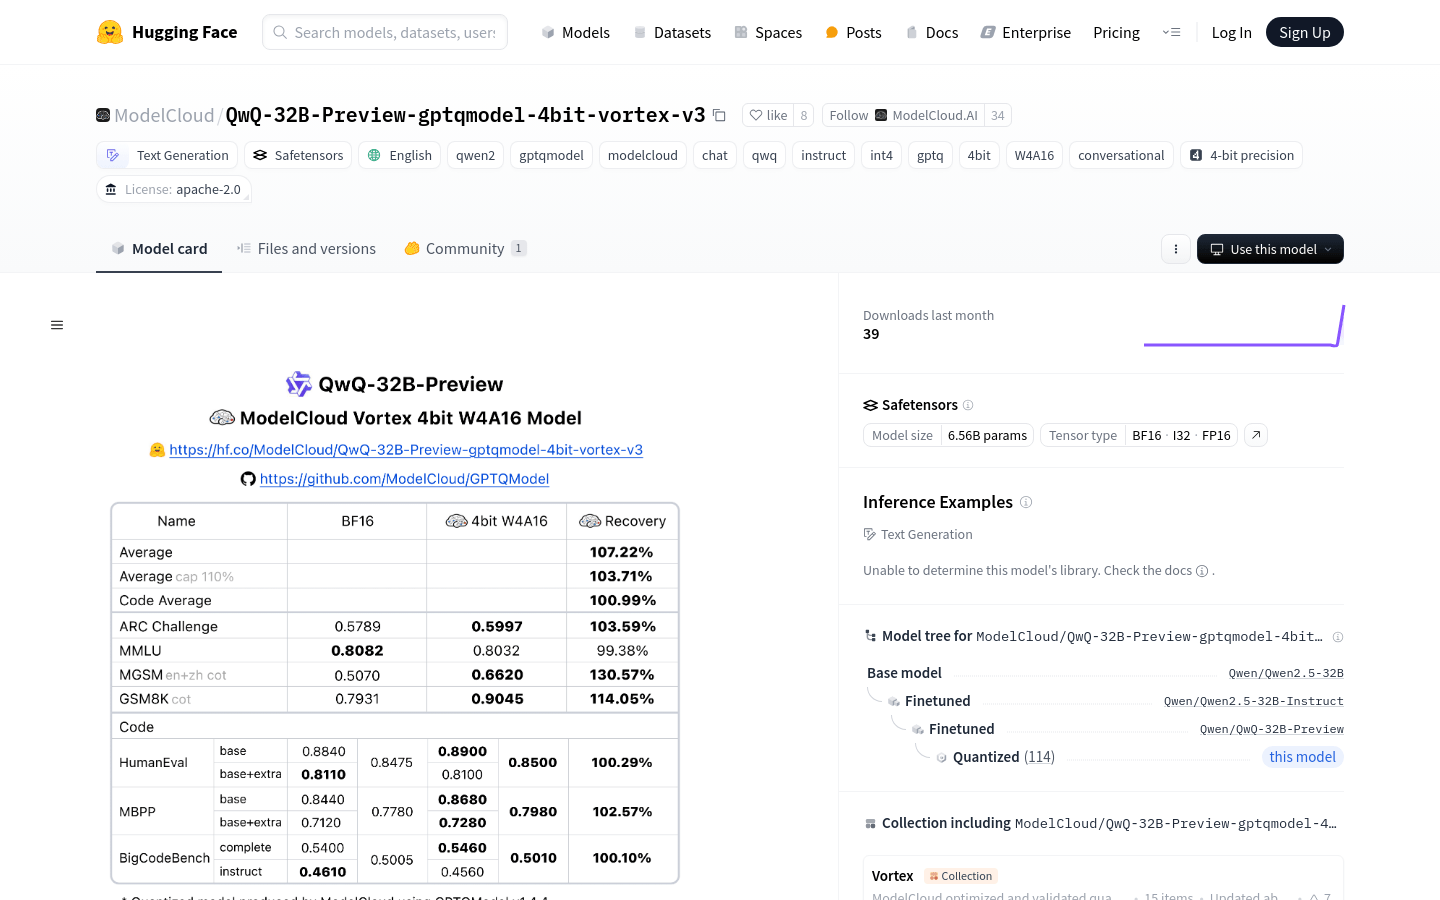
Task: Follow the ModelCloud.AI organization
Action: (x=849, y=116)
